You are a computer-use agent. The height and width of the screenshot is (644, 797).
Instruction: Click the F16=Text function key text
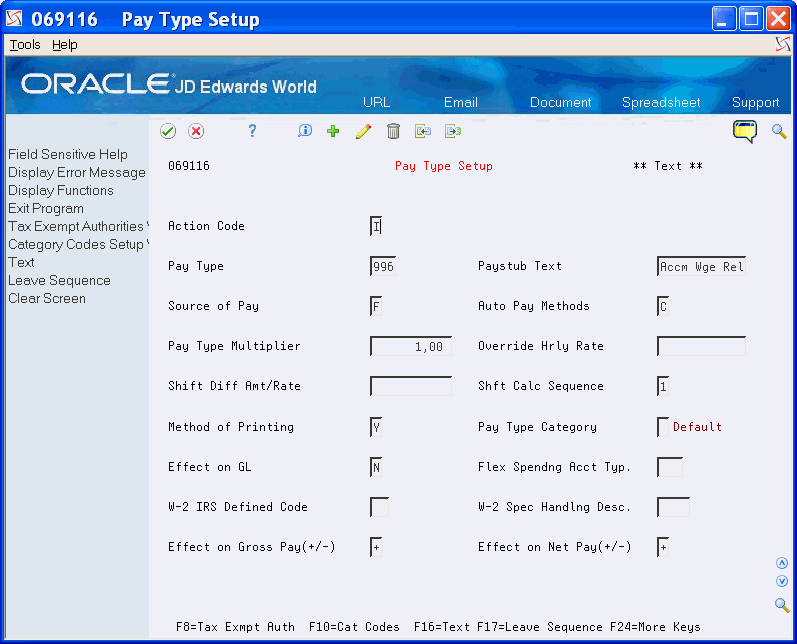pos(442,627)
